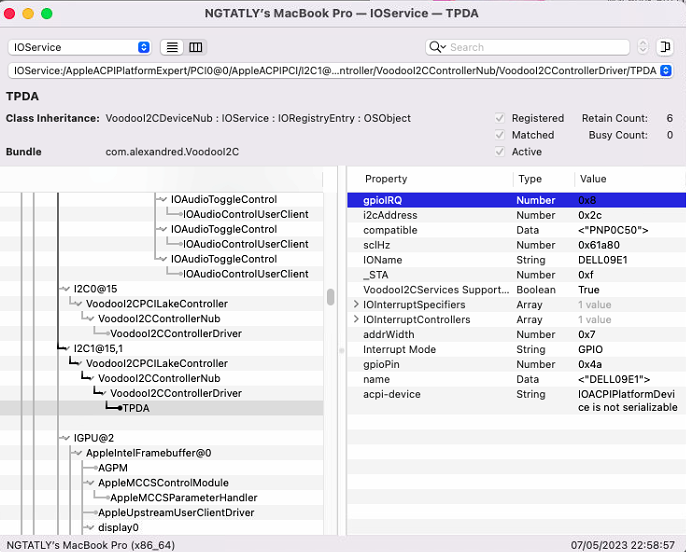Toggle the Active checkbox
Image resolution: width=686 pixels, height=552 pixels.
[x=499, y=152]
